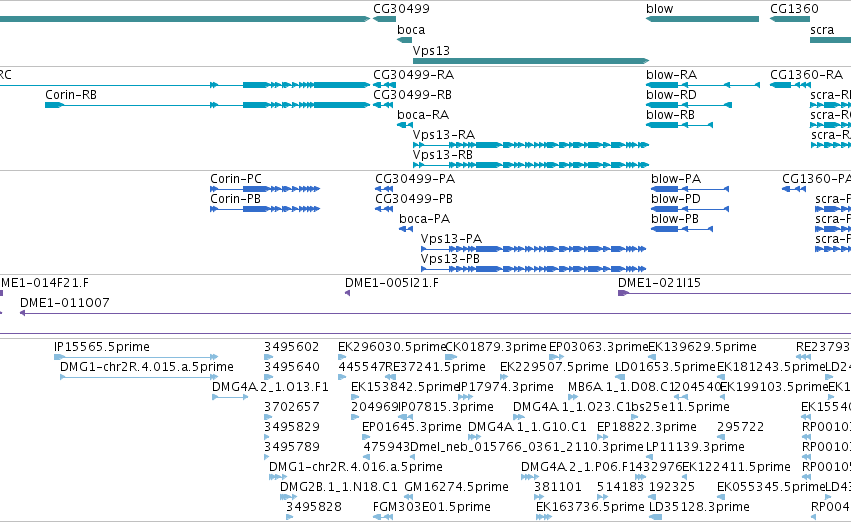This screenshot has height=522, width=851.
Task: Select the boca gene feature
Action: click(404, 40)
